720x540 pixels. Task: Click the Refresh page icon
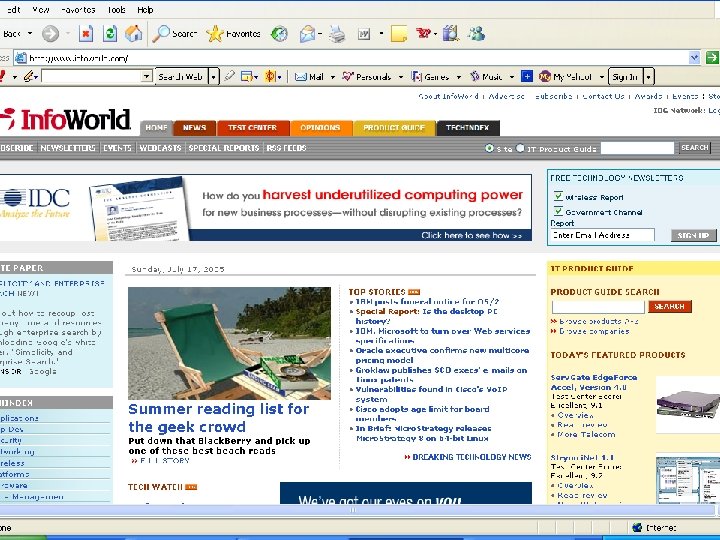[110, 34]
